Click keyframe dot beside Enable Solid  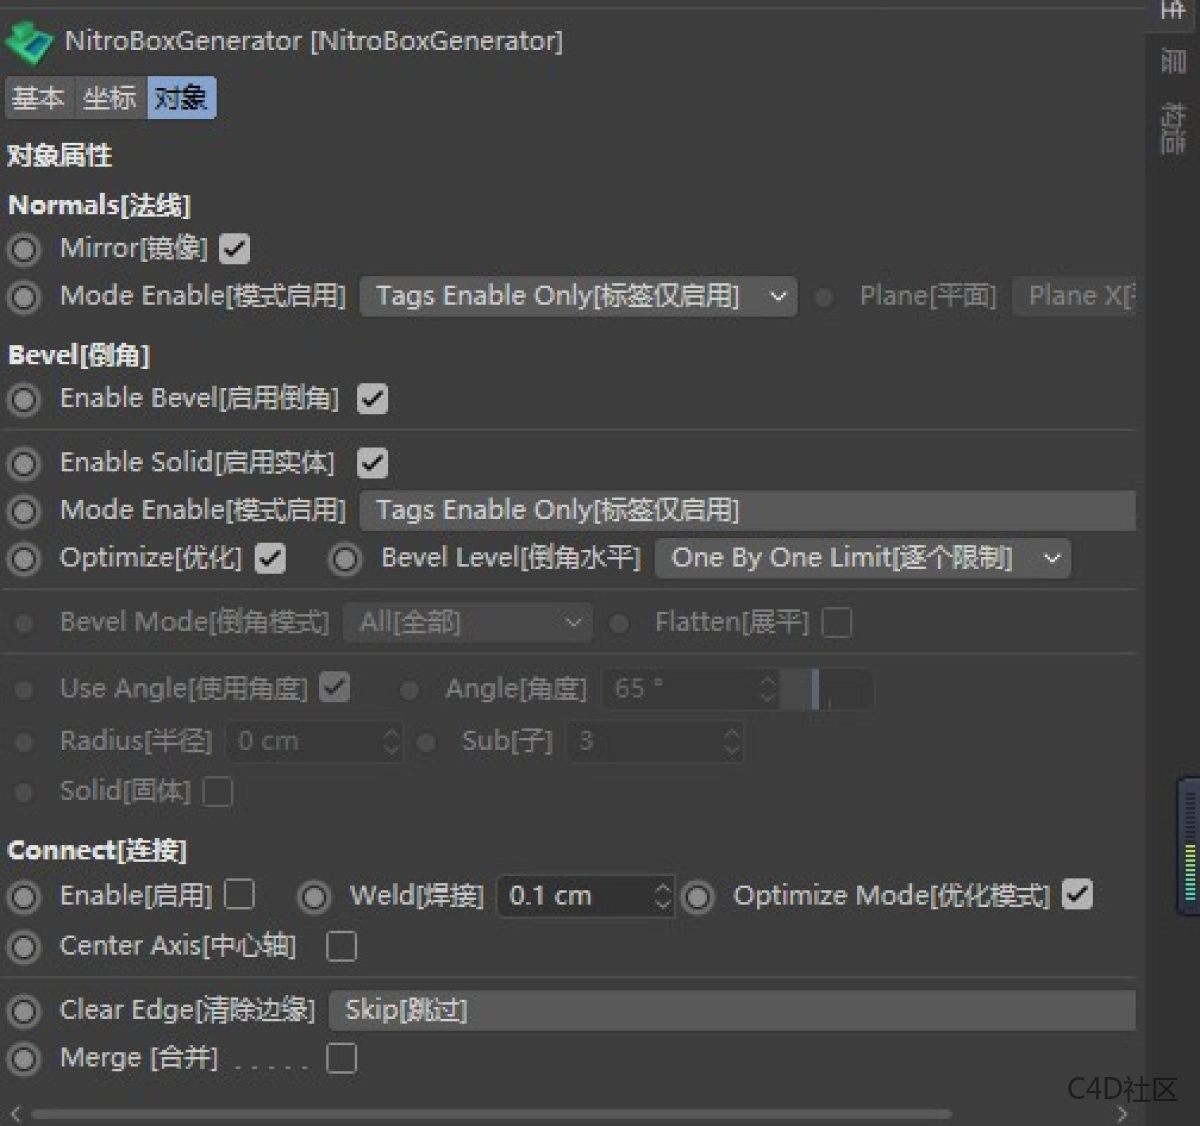(24, 463)
